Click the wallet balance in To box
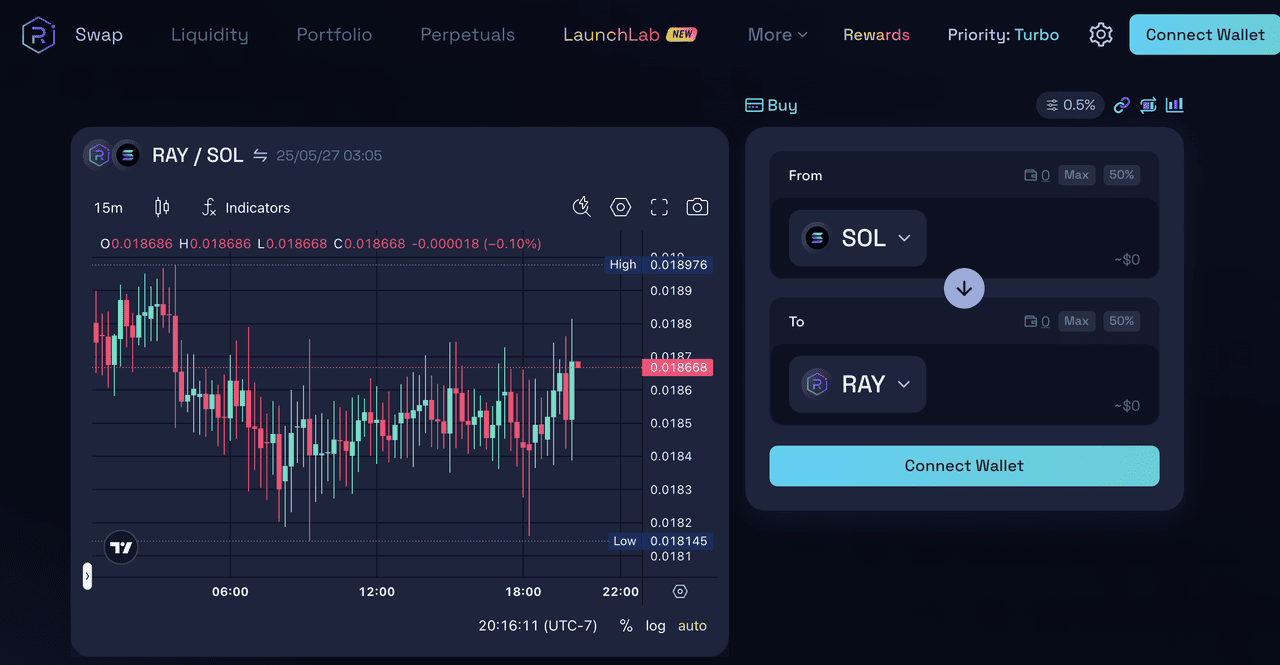 [x=1037, y=321]
